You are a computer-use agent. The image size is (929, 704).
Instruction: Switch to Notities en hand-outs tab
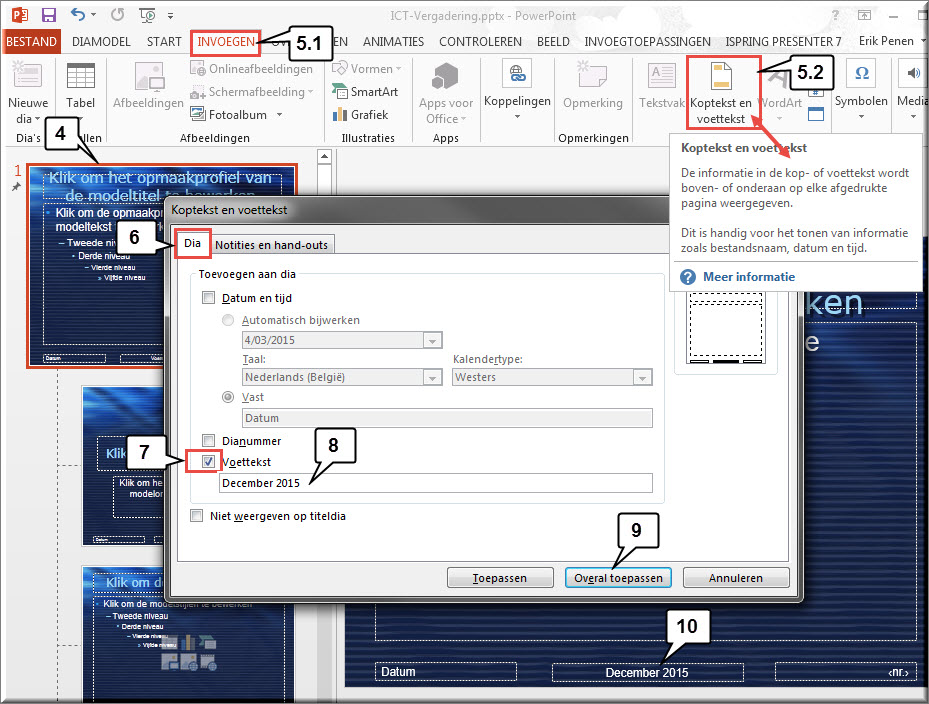[271, 245]
